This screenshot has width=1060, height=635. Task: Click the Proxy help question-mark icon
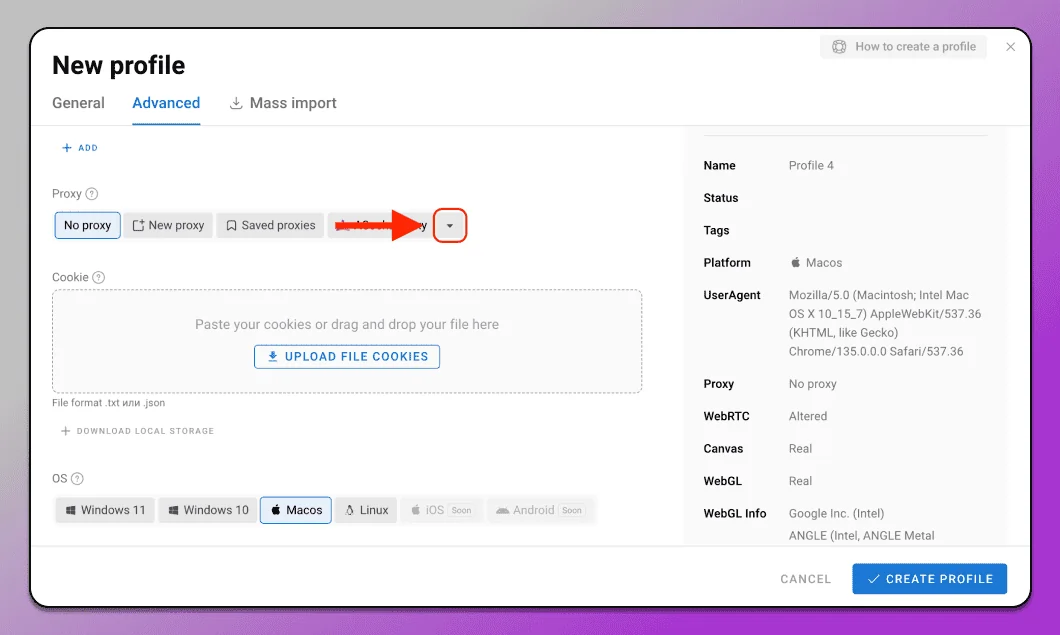[92, 194]
